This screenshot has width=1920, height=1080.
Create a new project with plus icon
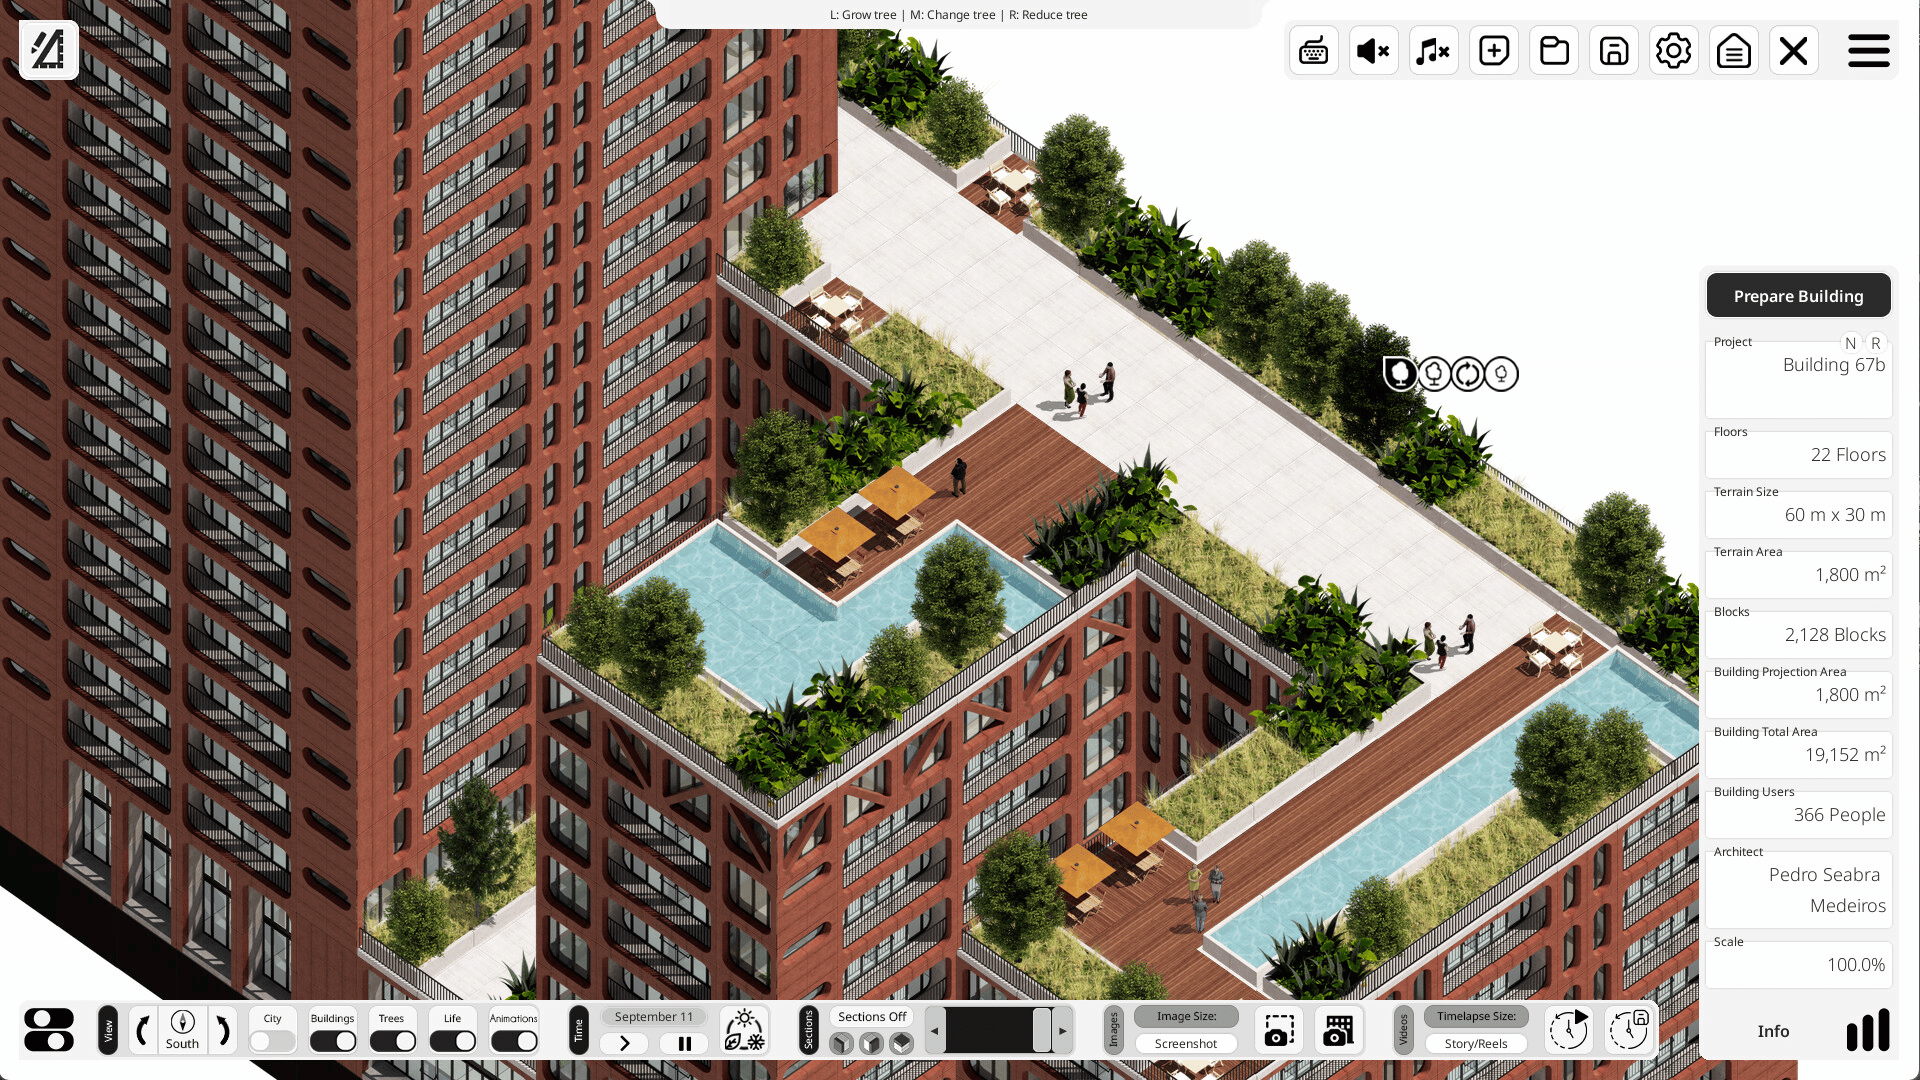tap(1493, 50)
